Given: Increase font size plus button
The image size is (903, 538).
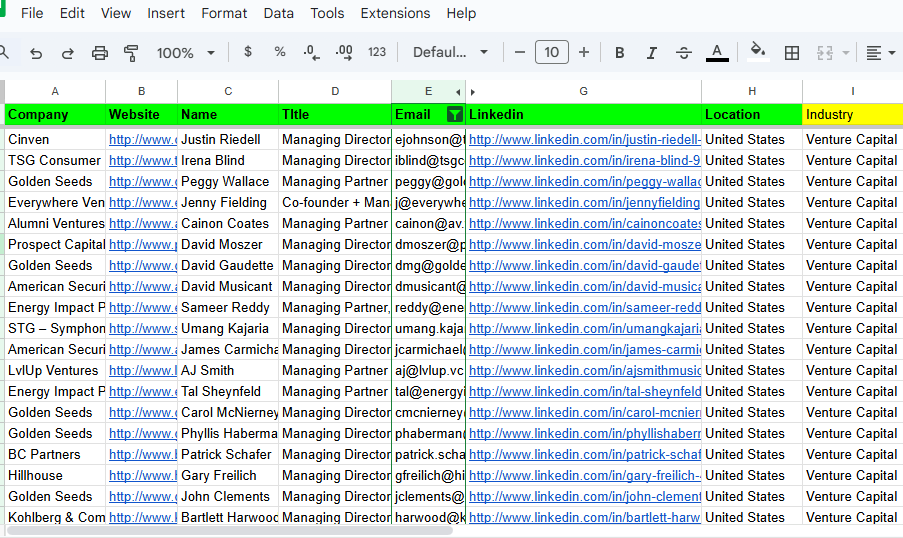Looking at the screenshot, I should coord(584,52).
